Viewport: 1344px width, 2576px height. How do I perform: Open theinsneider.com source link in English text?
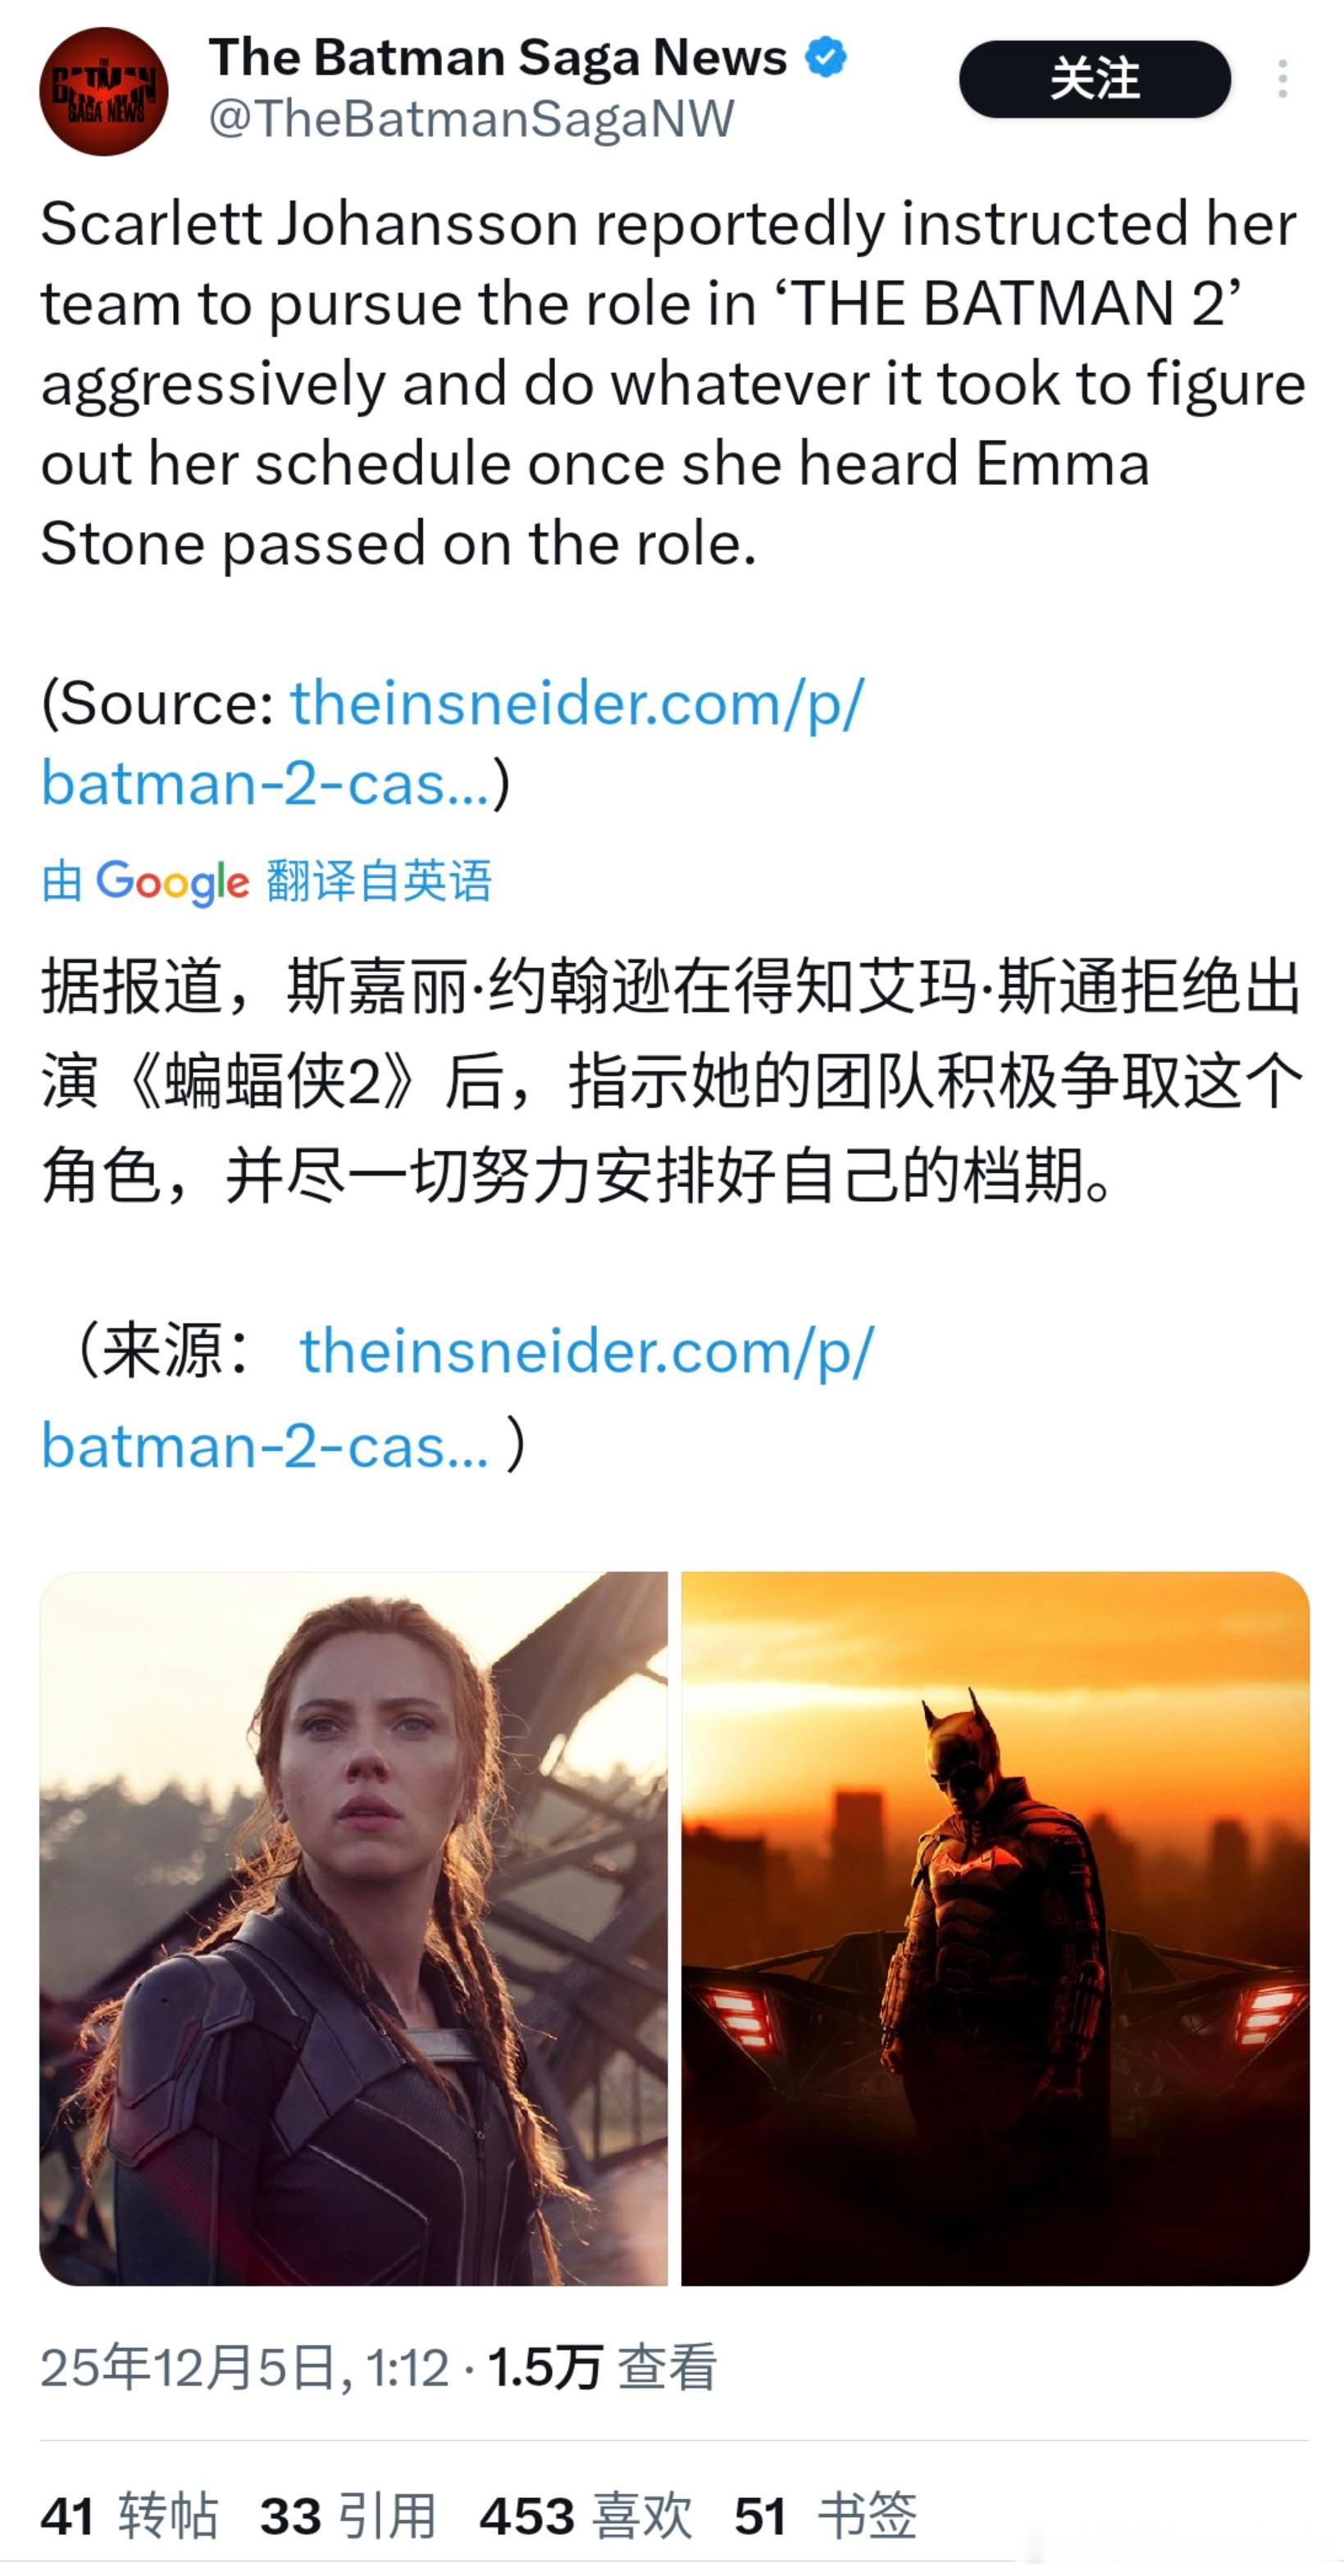[x=452, y=743]
